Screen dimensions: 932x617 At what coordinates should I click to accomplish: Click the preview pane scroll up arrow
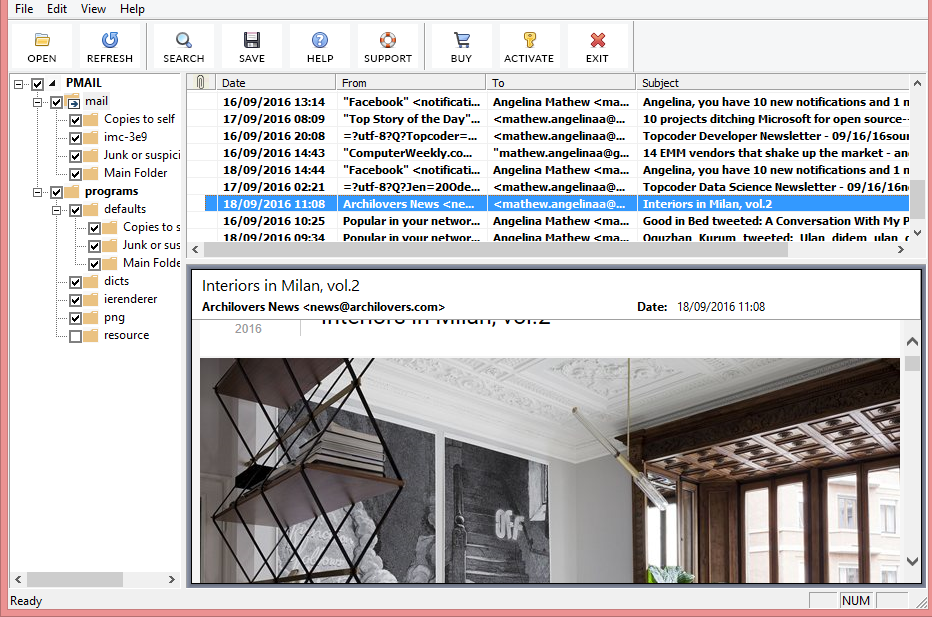coord(912,341)
